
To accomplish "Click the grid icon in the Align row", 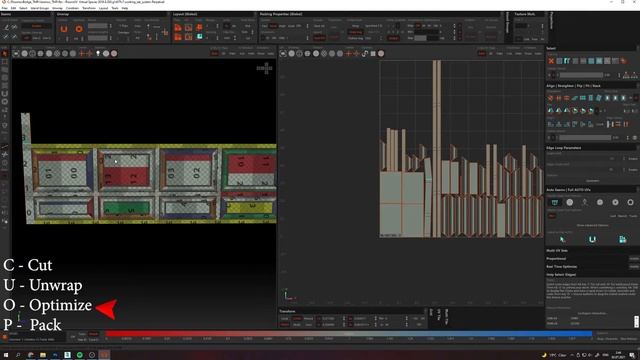I will pyautogui.click(x=583, y=98).
